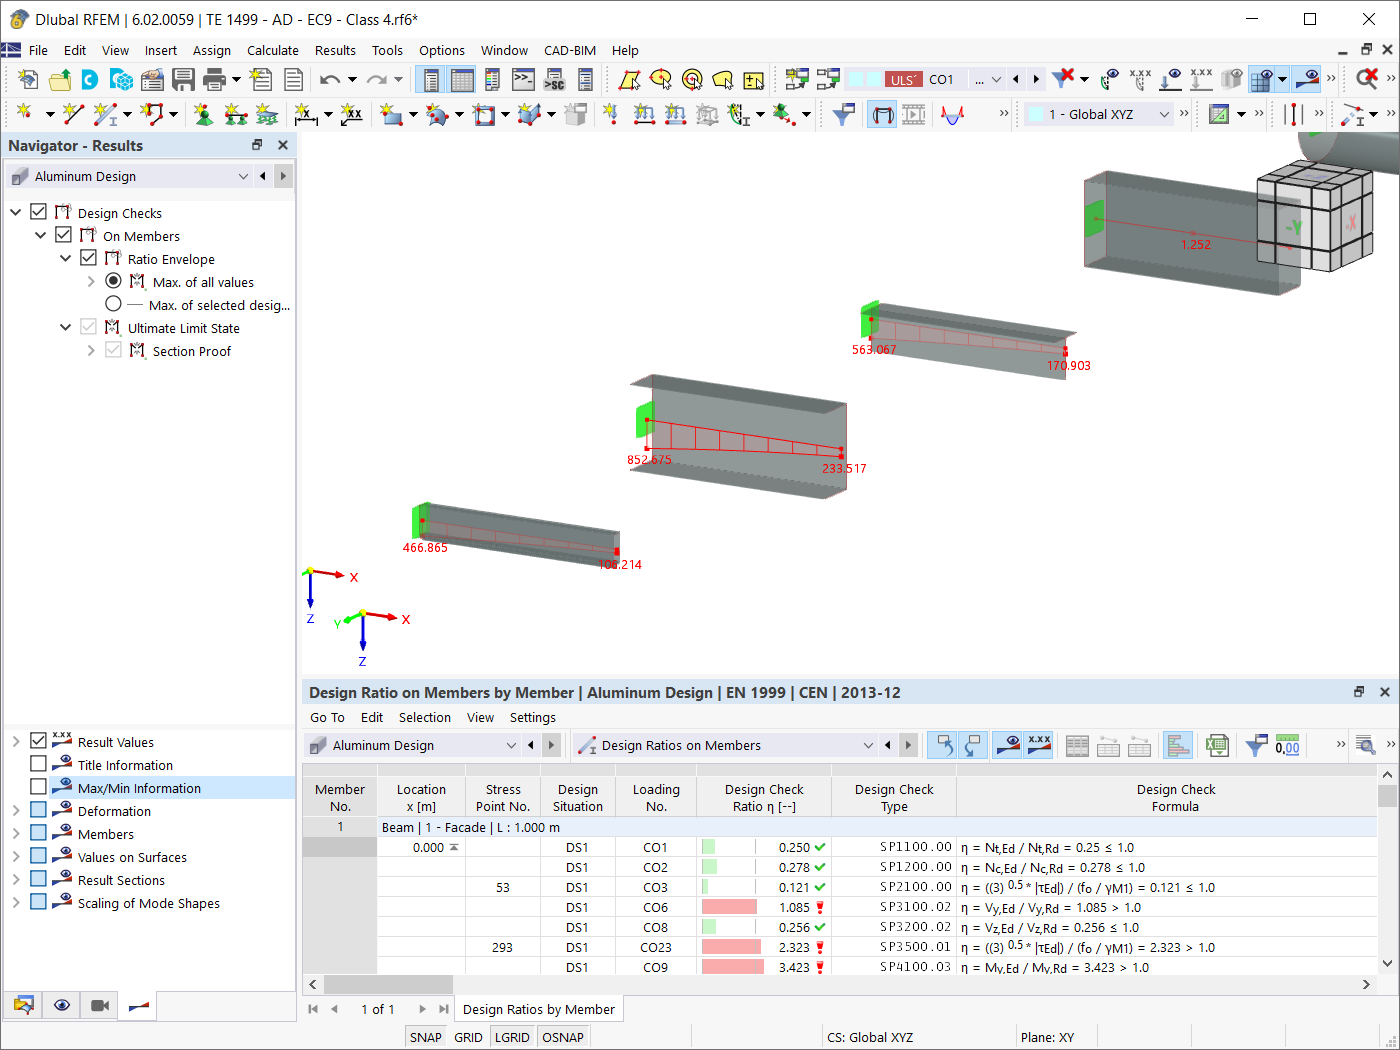Toggle the SNAP status bar button

click(x=425, y=1037)
